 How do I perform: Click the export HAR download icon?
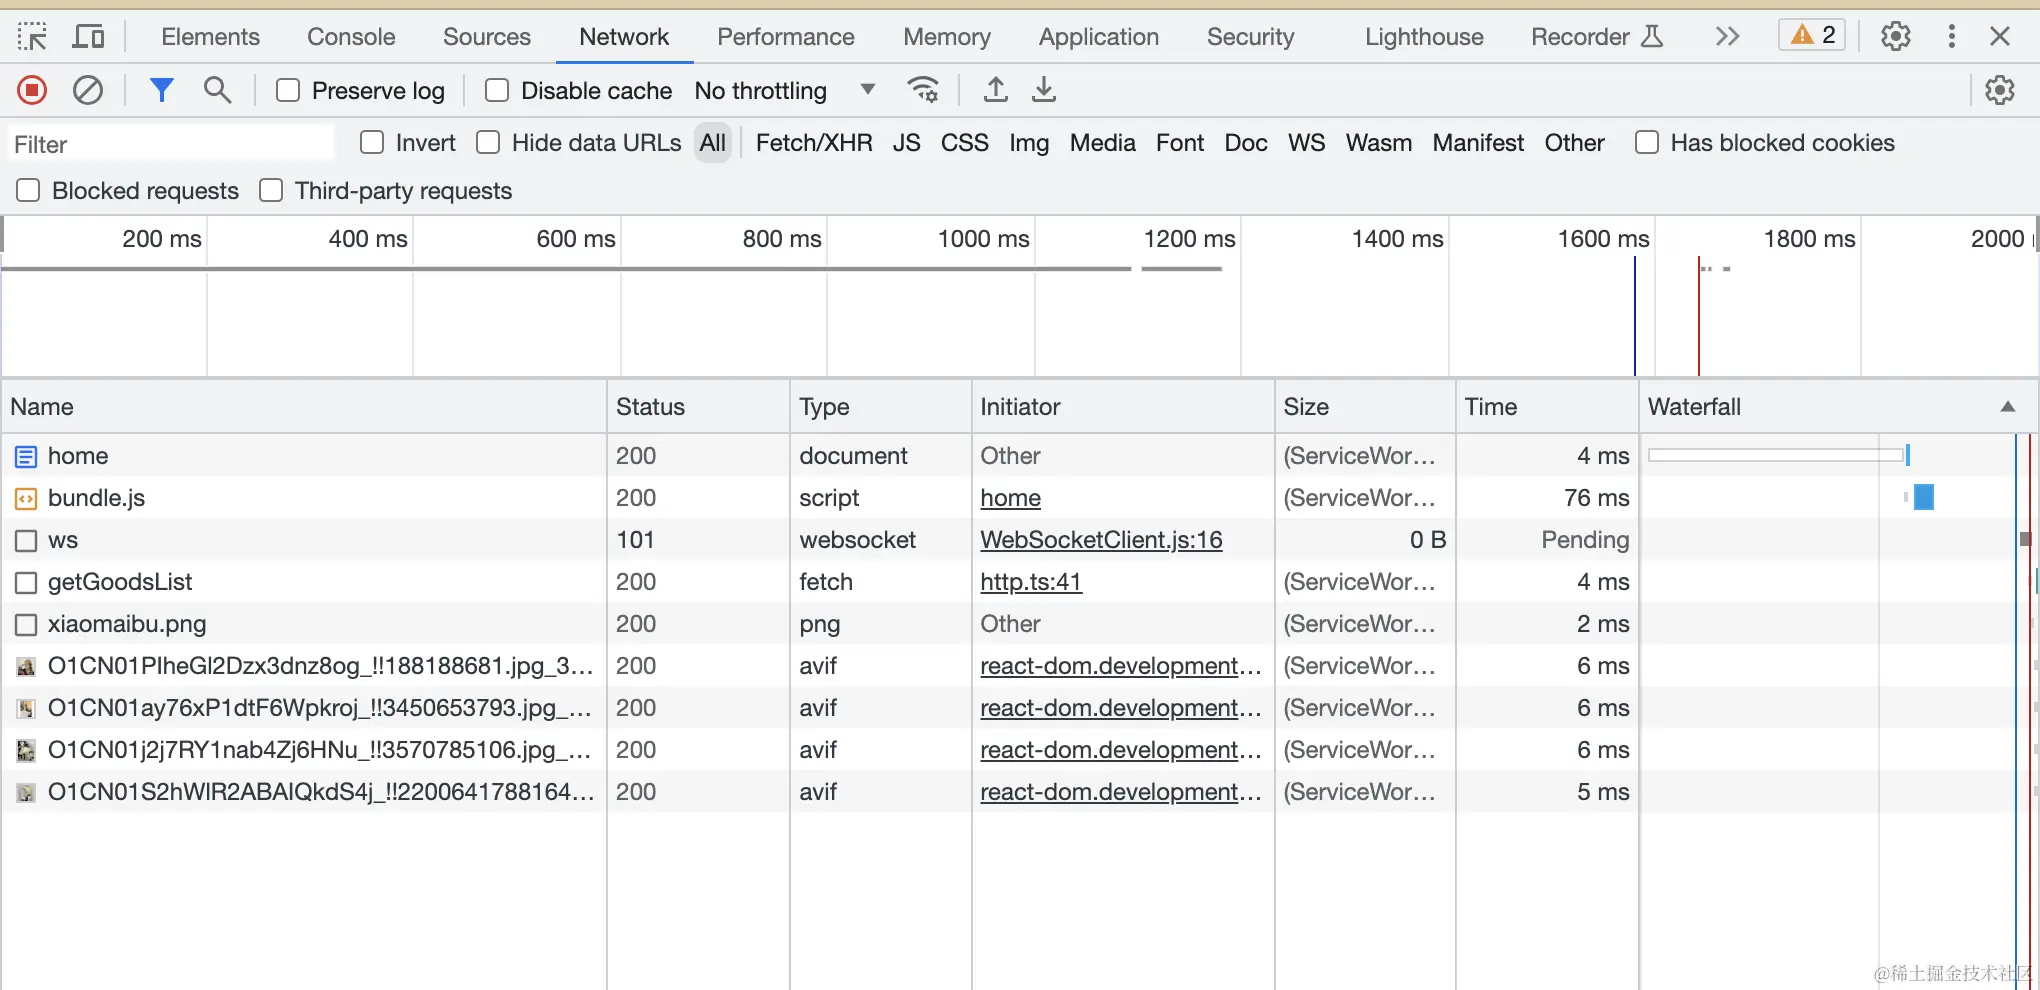coord(1043,91)
